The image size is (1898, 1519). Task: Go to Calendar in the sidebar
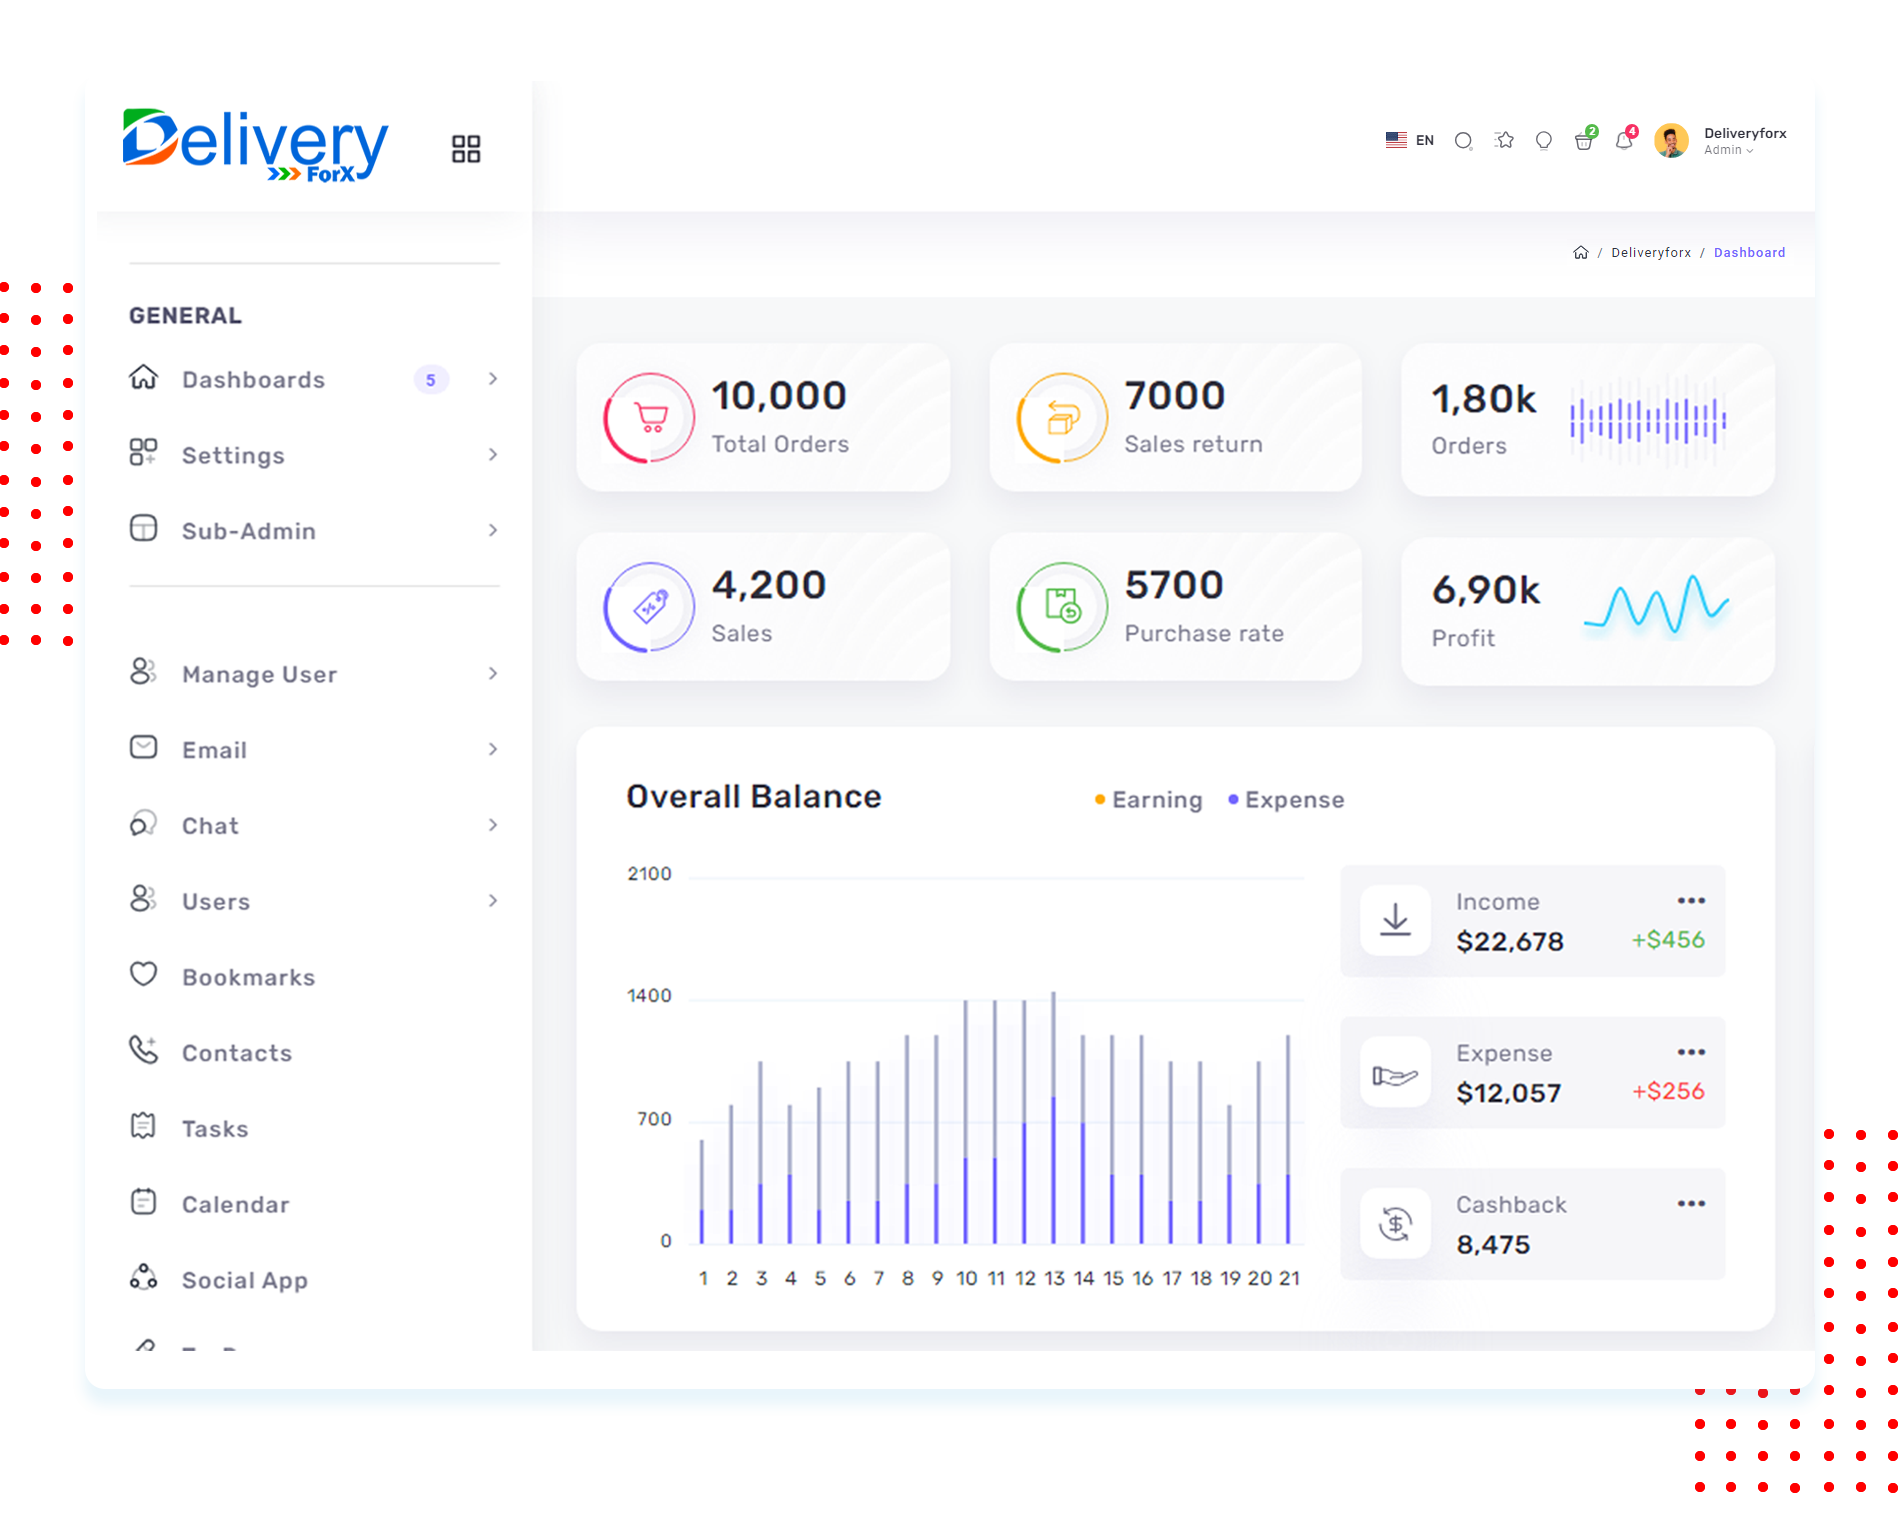pyautogui.click(x=235, y=1204)
